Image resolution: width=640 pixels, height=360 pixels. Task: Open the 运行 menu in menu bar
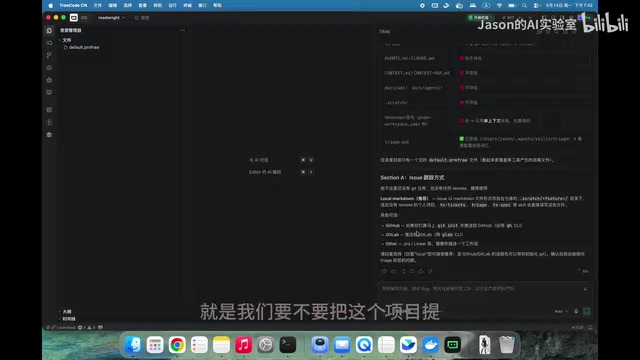pyautogui.click(x=173, y=5)
